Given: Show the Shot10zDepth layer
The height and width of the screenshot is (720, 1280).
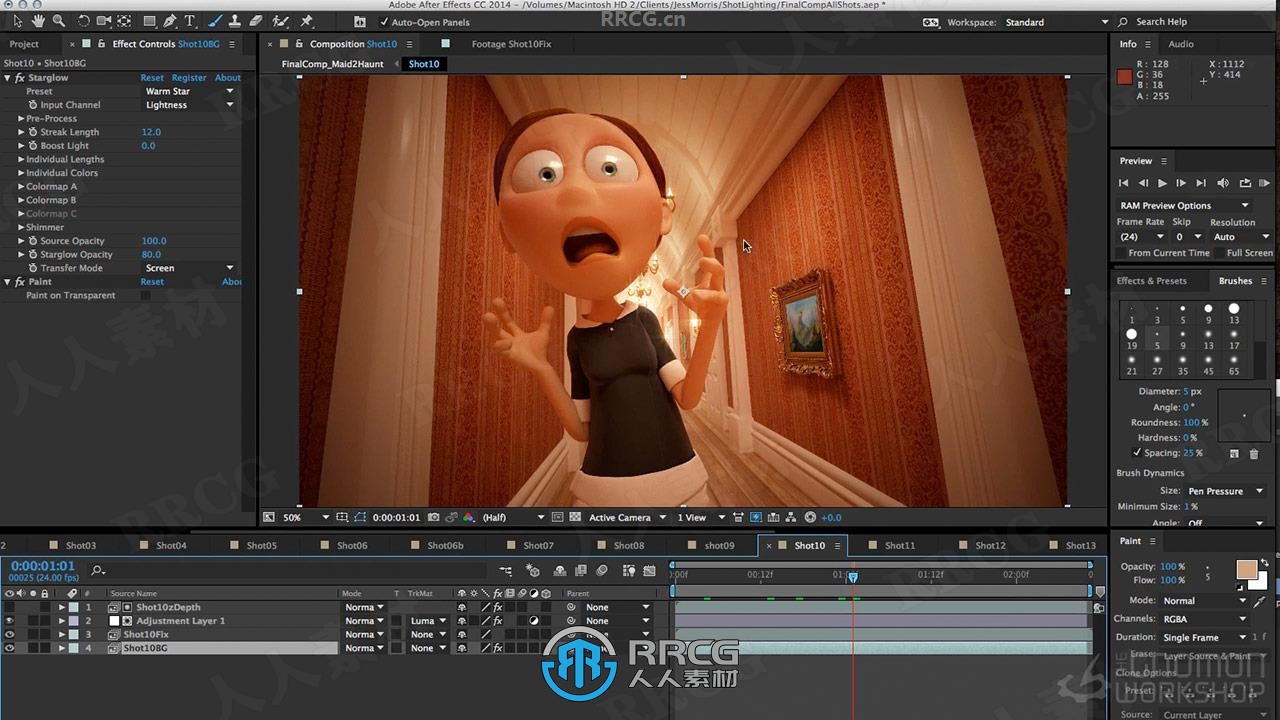Looking at the screenshot, I should (9, 607).
